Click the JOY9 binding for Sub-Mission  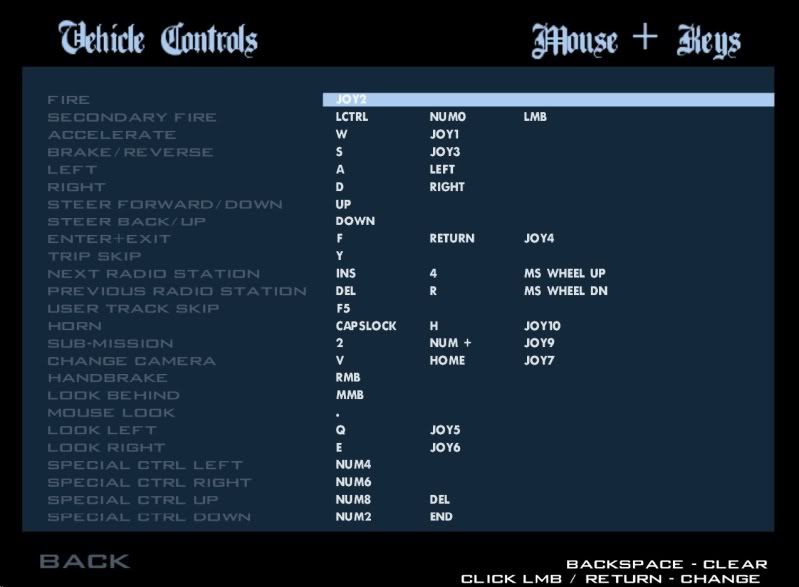point(539,343)
